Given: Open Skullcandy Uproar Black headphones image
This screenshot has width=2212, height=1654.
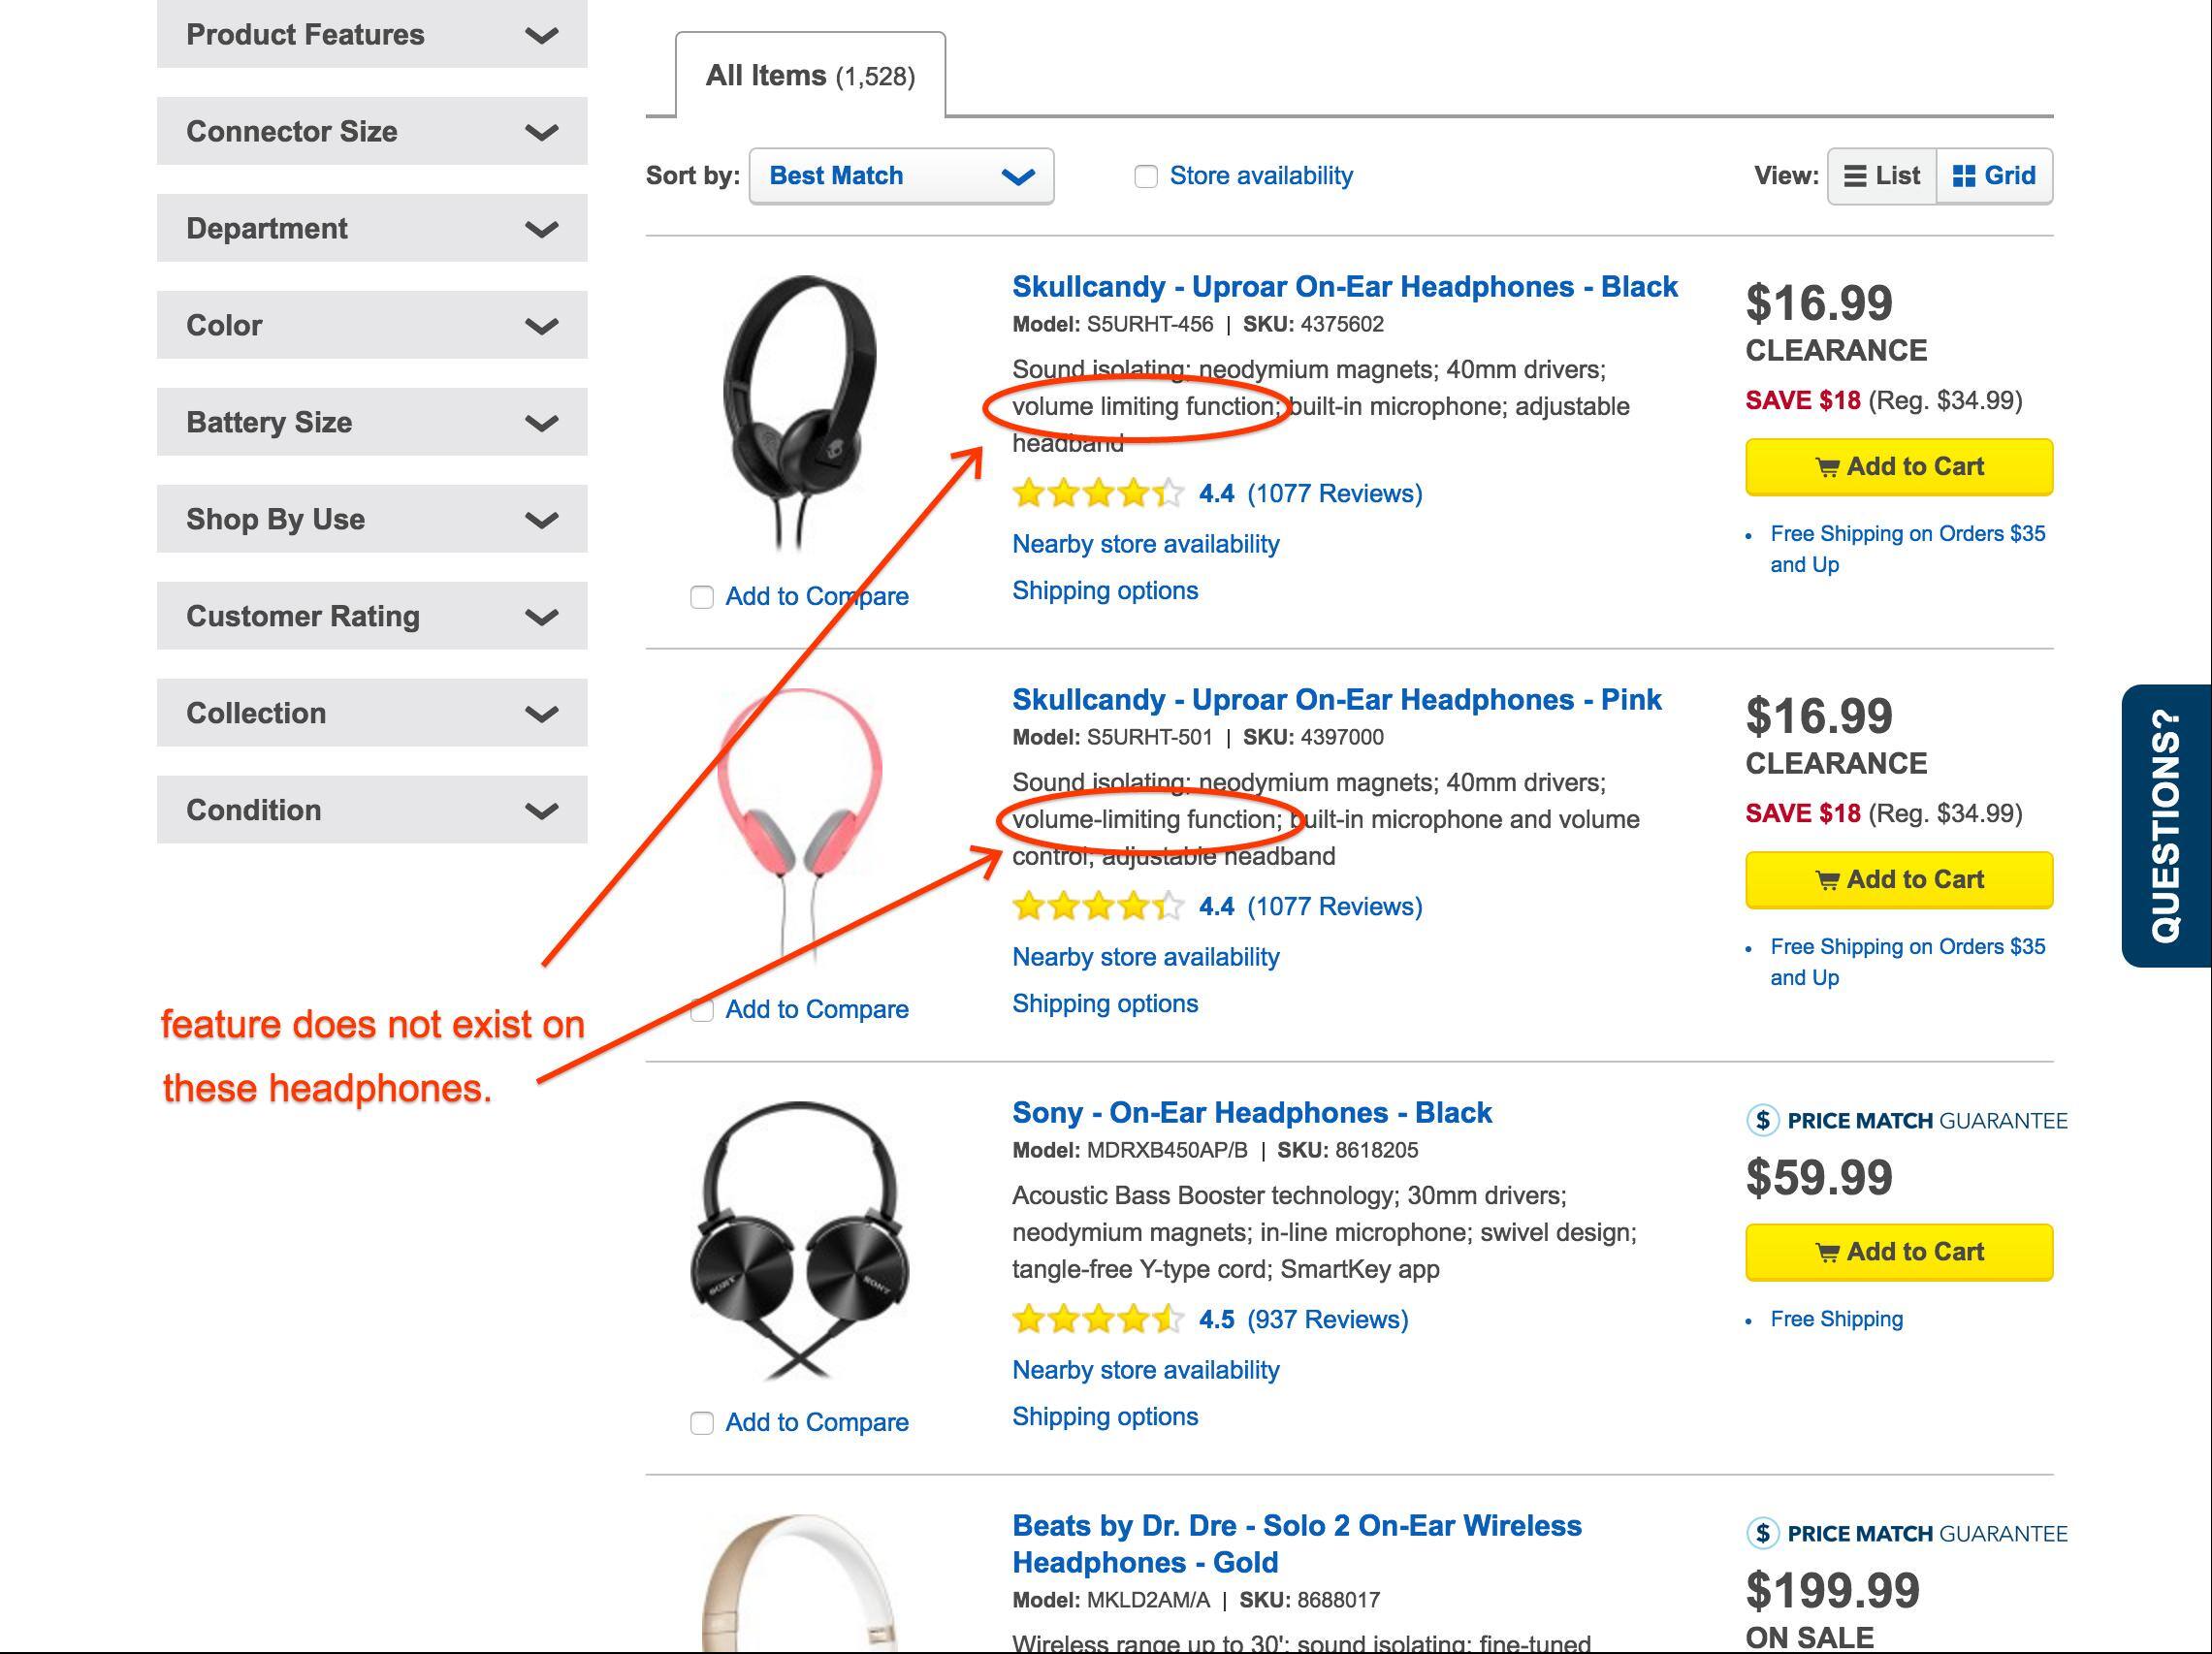Looking at the screenshot, I should point(800,412).
